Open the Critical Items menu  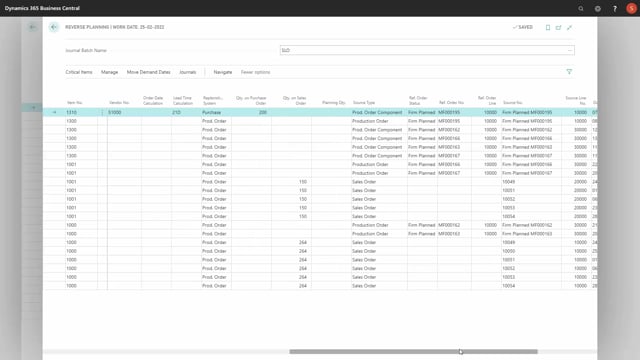[x=79, y=72]
